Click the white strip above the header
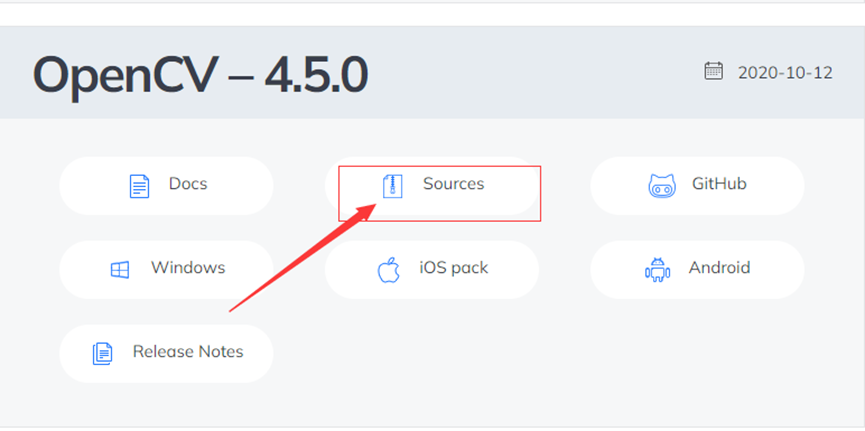 coord(432,15)
